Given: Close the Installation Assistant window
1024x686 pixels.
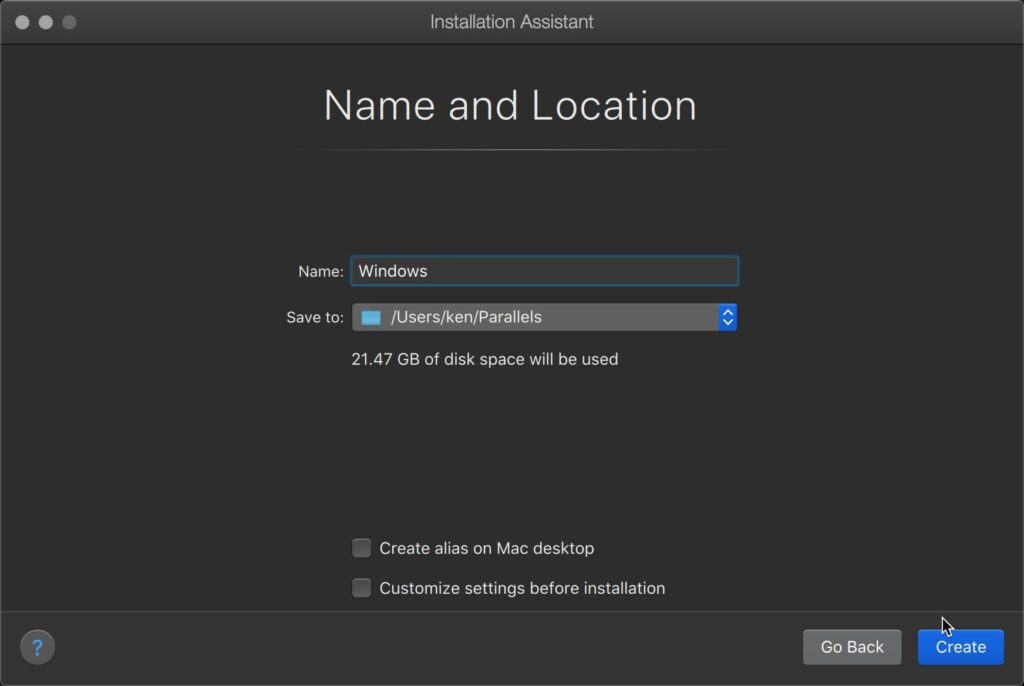Looking at the screenshot, I should [x=22, y=22].
